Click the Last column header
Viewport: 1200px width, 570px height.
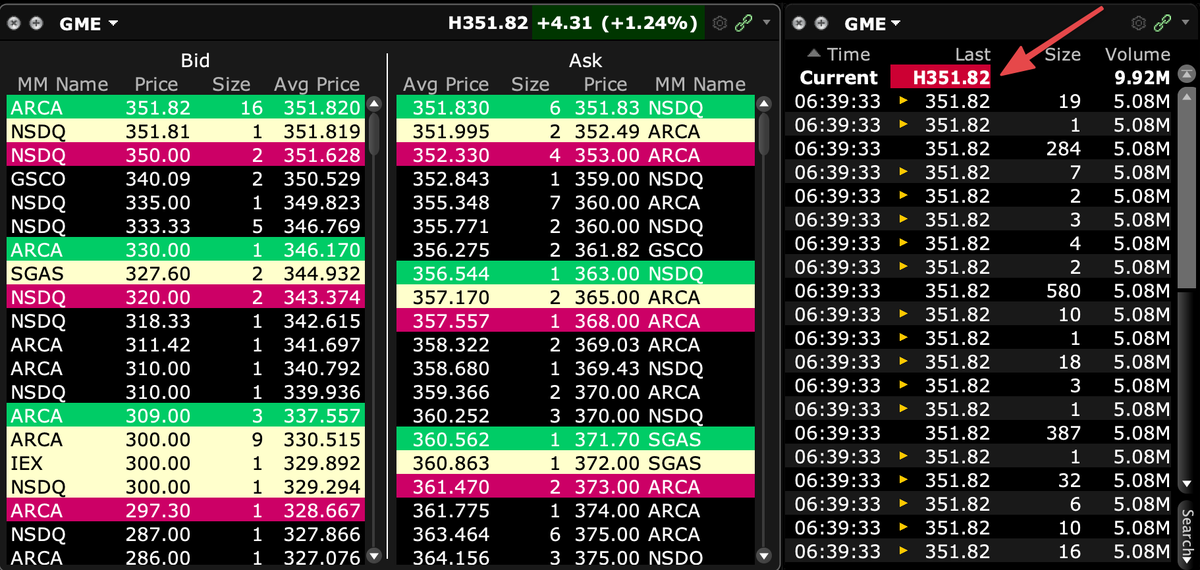click(x=972, y=54)
